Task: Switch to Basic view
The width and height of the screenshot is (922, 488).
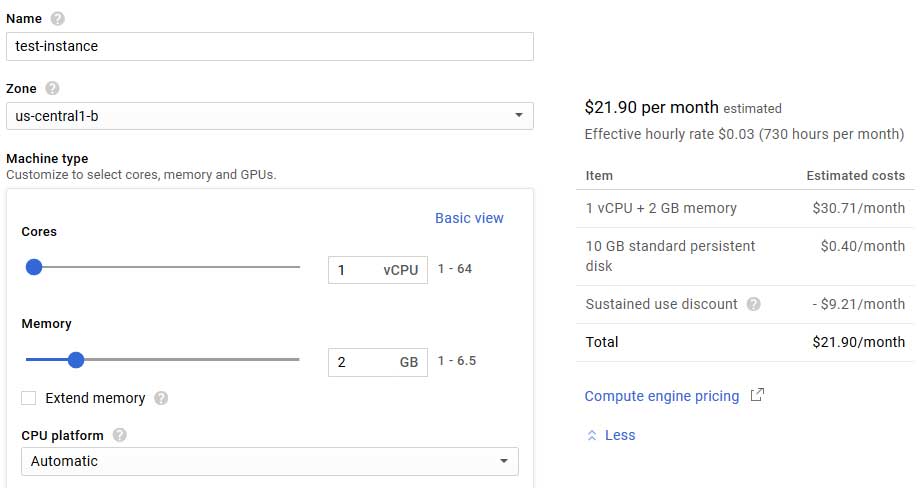Action: coord(469,218)
